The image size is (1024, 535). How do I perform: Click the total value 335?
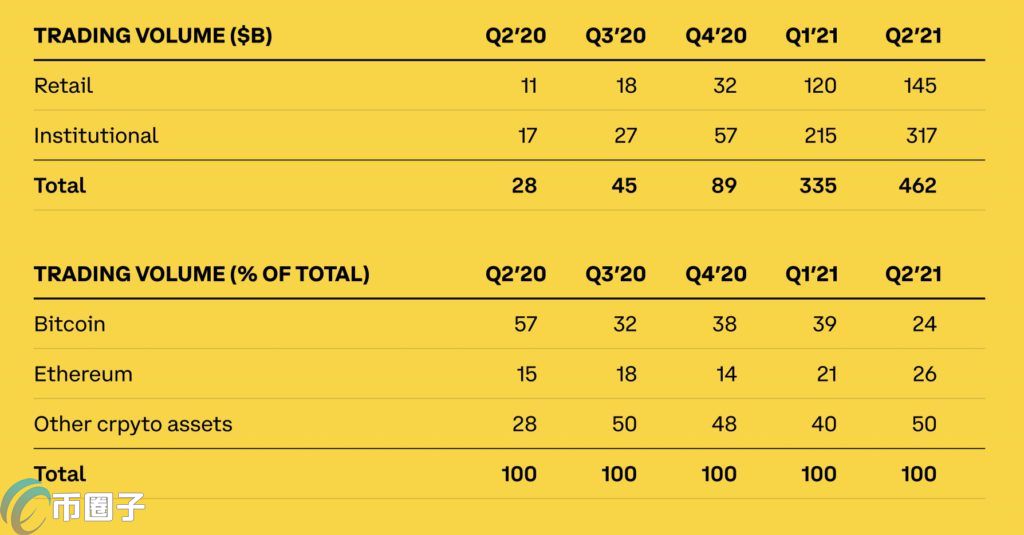coord(818,186)
